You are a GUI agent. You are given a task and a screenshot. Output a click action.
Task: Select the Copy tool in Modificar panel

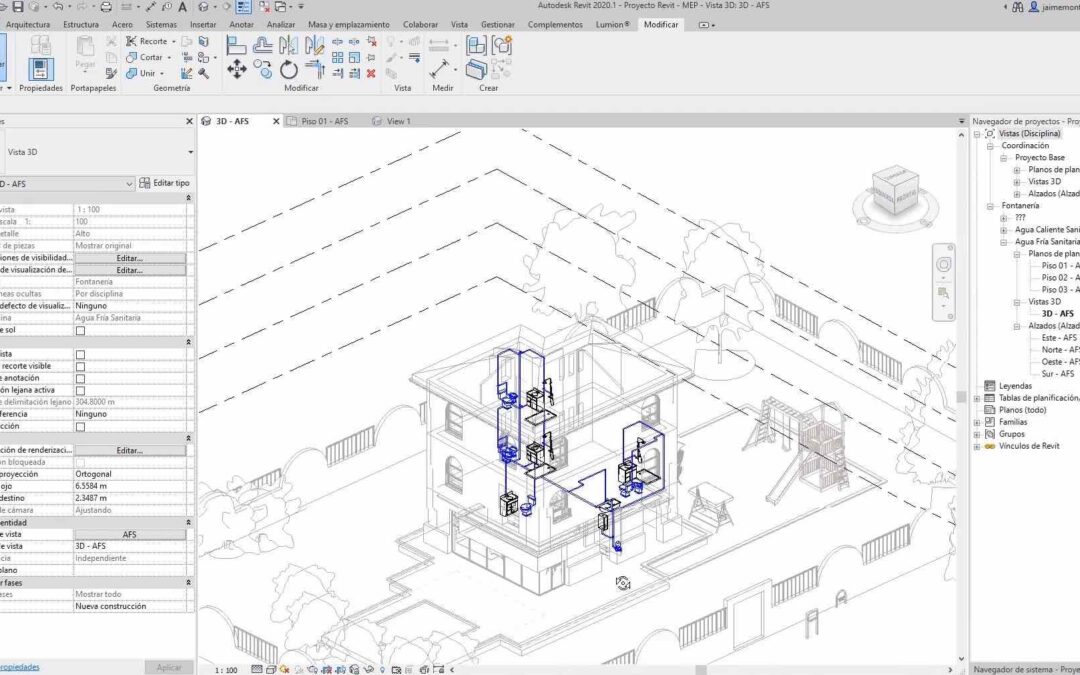click(262, 69)
